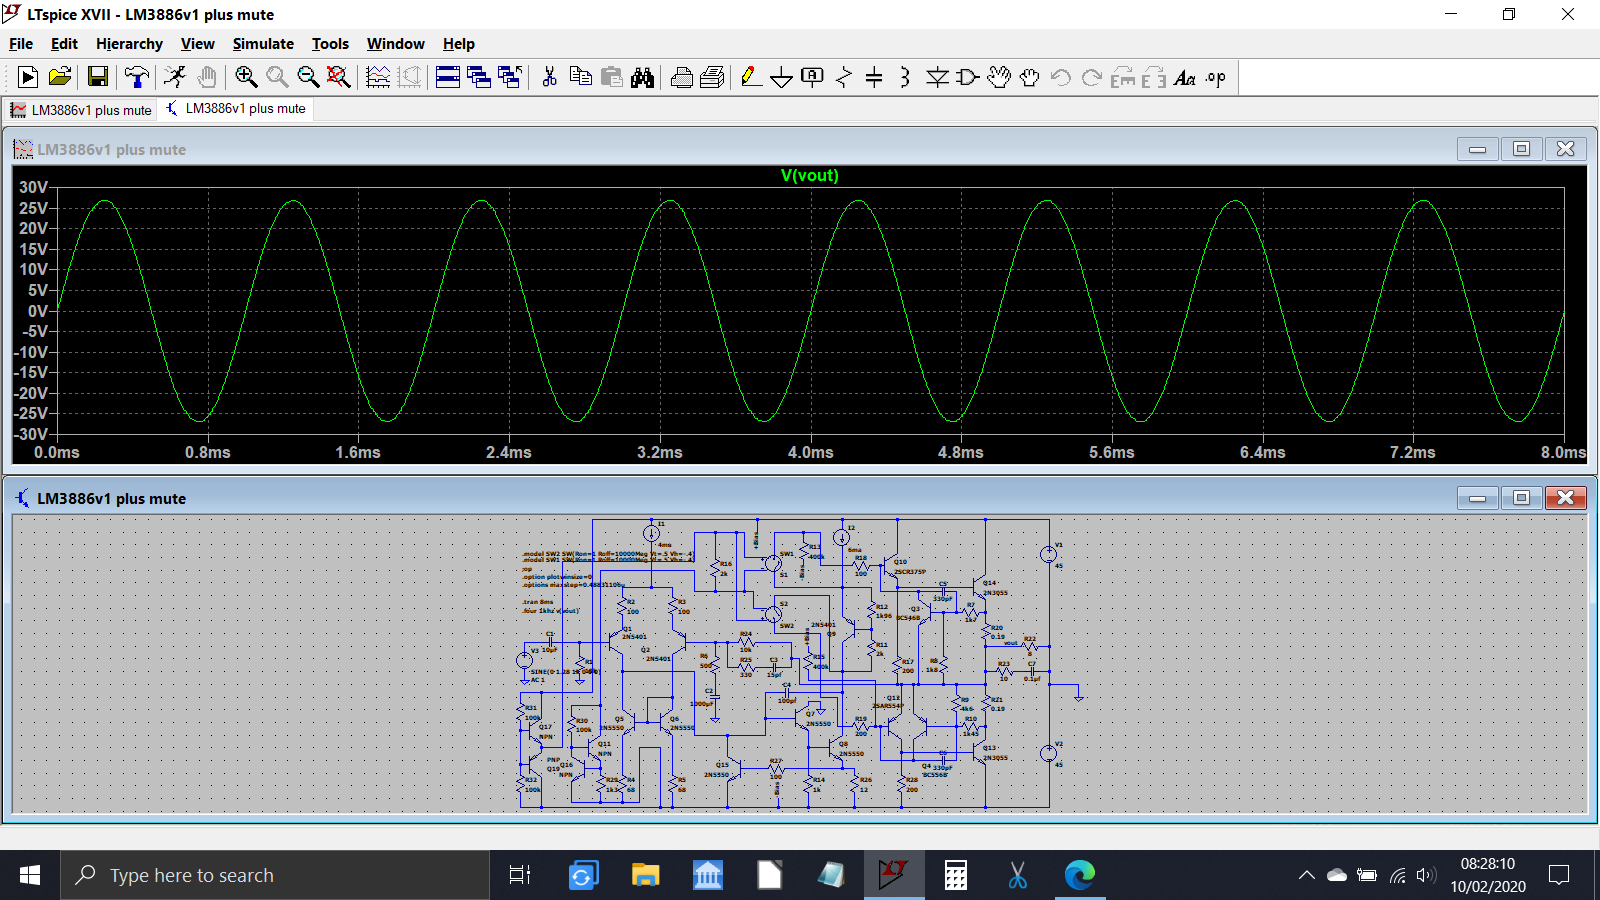Click the Close All Windows icon

tap(510, 77)
